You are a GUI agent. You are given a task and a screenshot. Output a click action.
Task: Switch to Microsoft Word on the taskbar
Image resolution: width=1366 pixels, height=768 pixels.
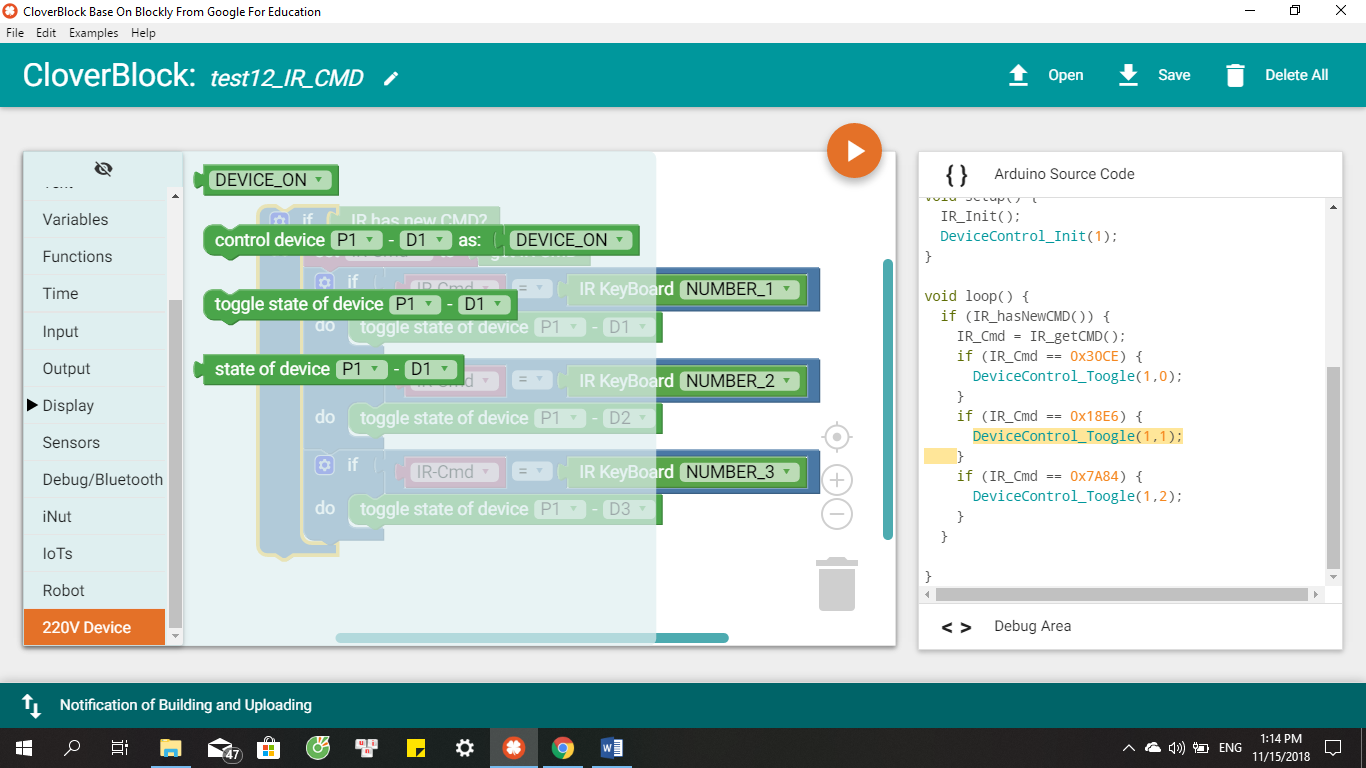(x=612, y=748)
